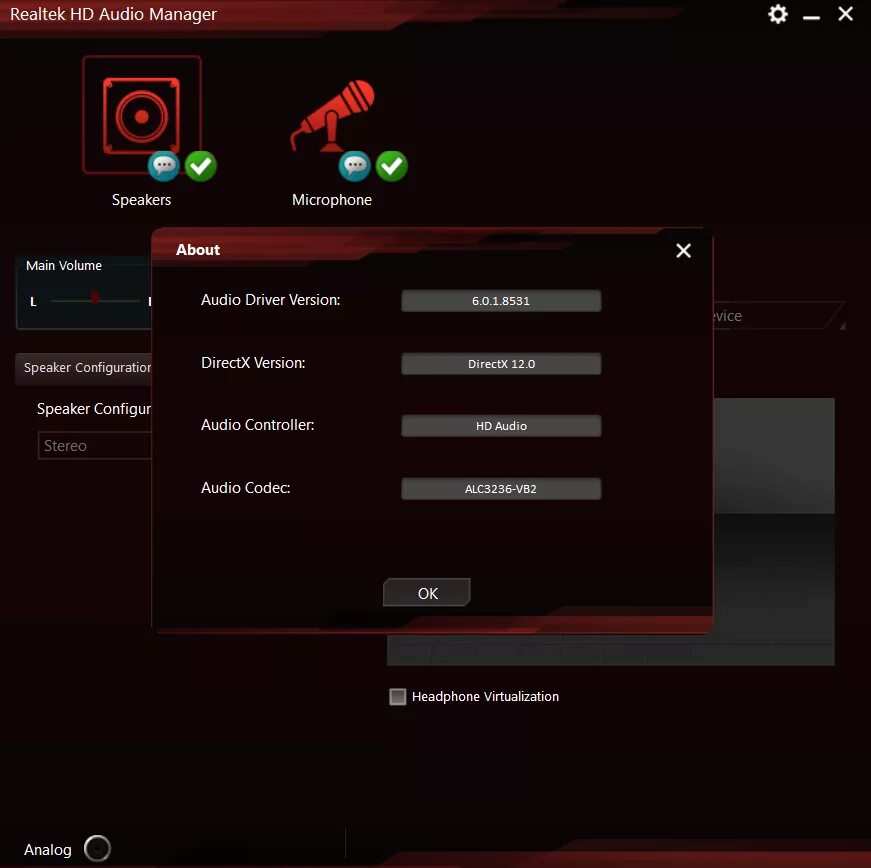The height and width of the screenshot is (868, 871).
Task: Click the Analog jack connector icon
Action: 97,848
